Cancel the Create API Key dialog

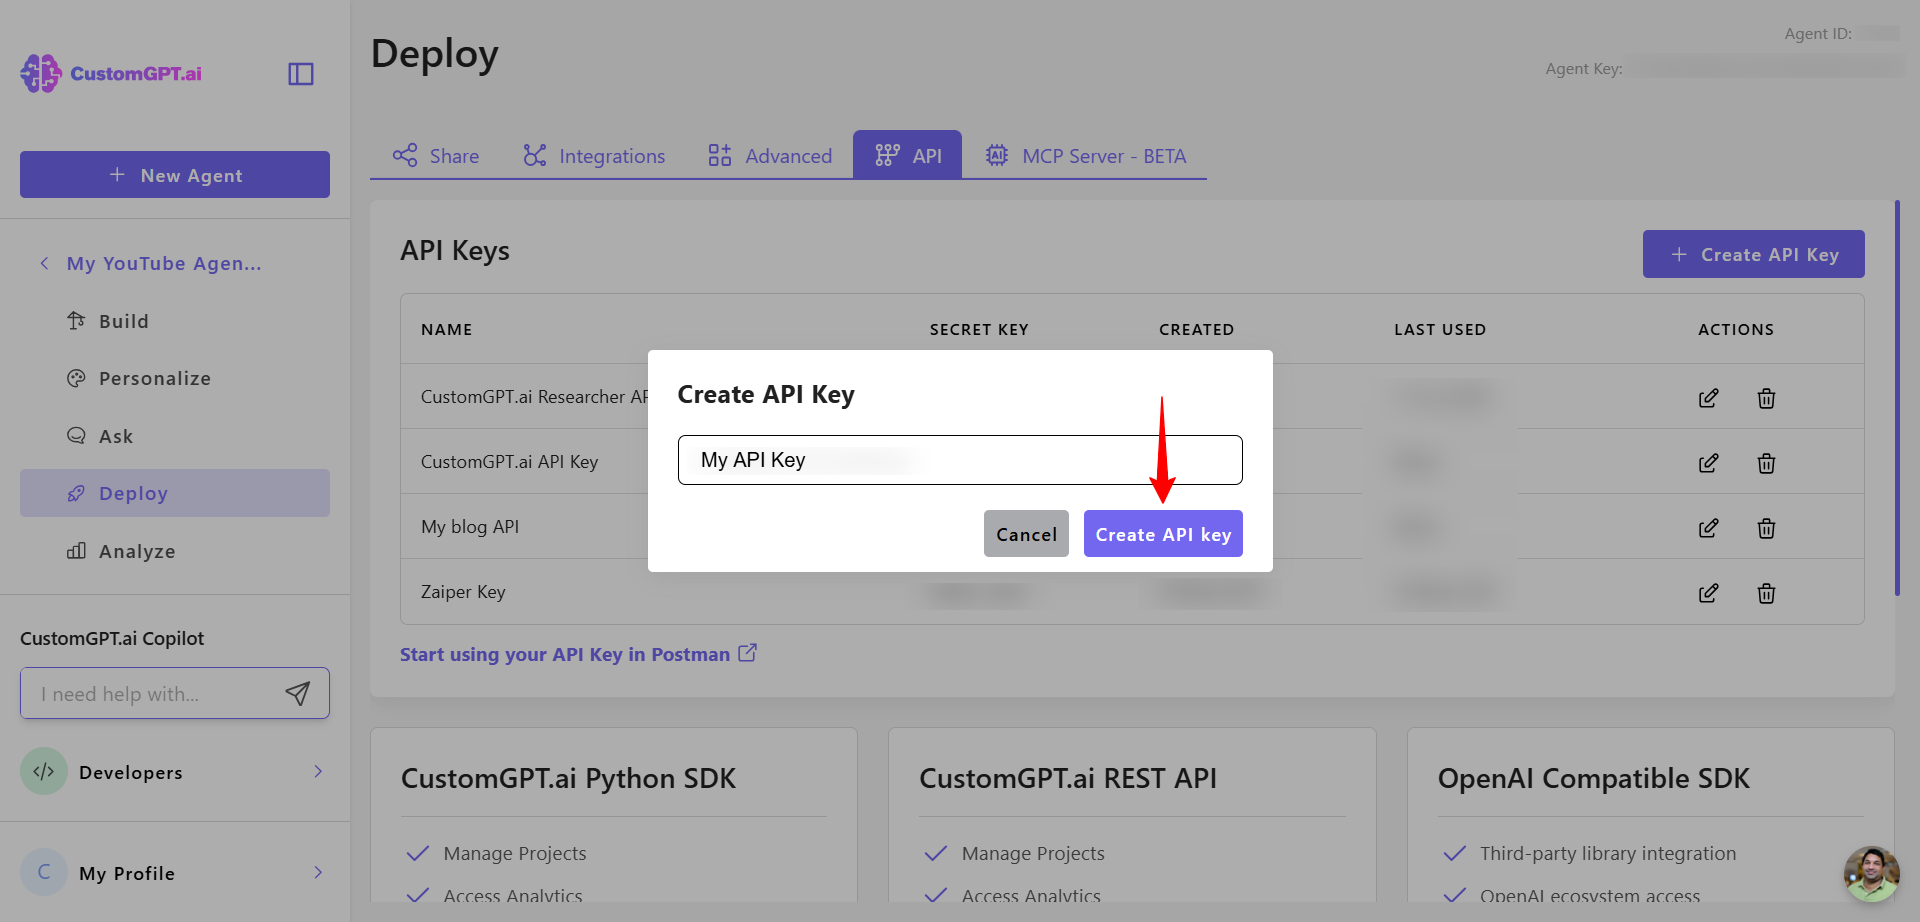click(1026, 534)
